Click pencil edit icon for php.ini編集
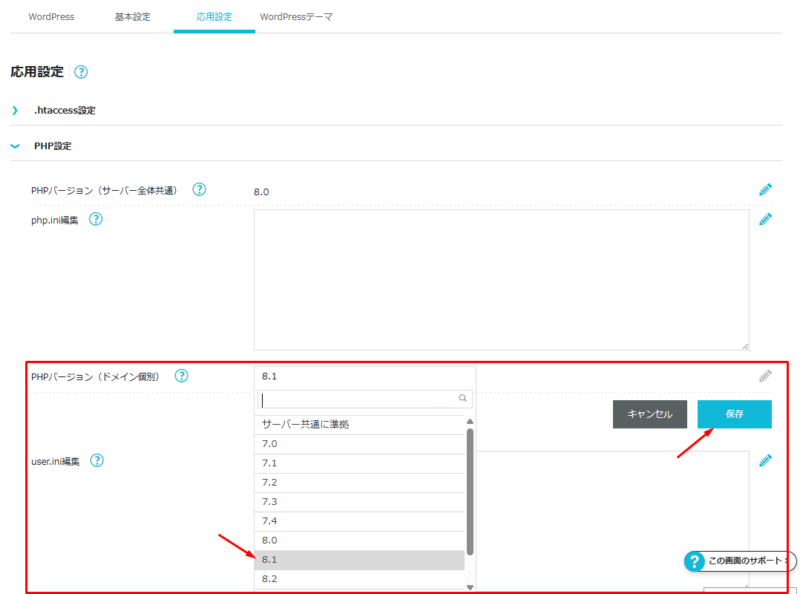The width and height of the screenshot is (800, 594). click(x=765, y=219)
